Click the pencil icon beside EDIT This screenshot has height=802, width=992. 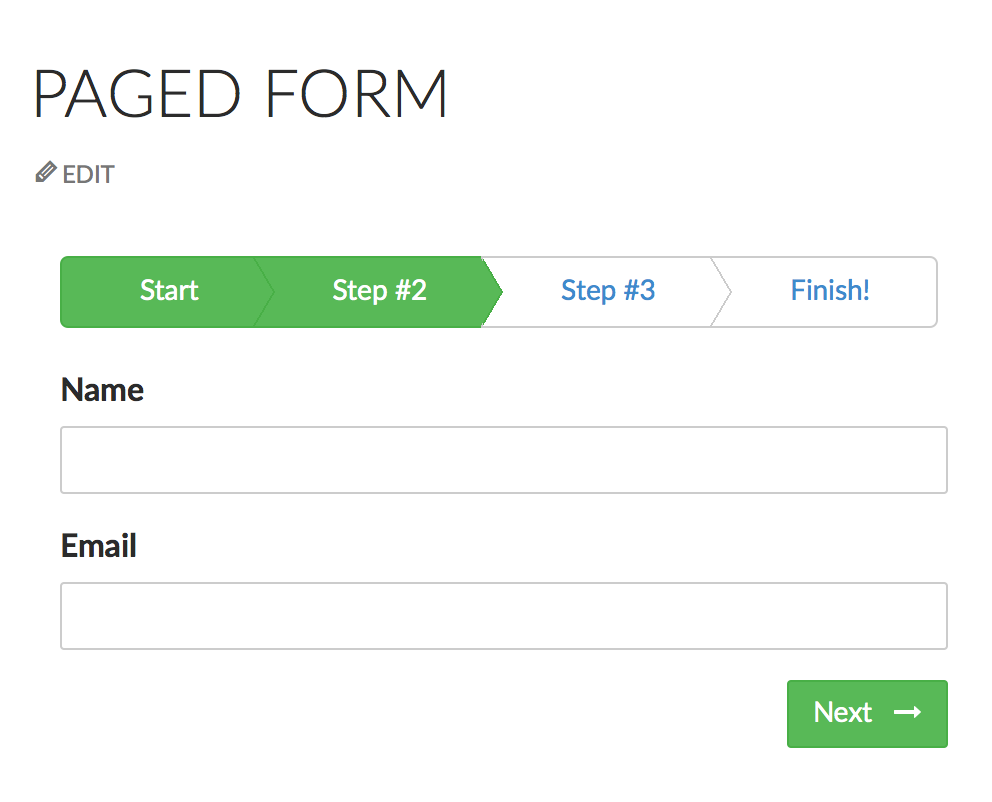tap(45, 173)
